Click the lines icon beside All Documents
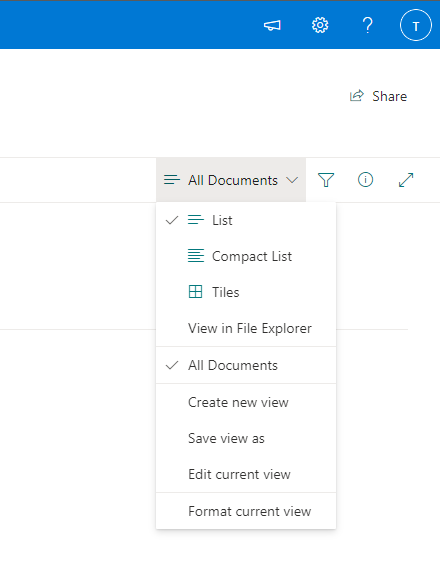Image resolution: width=440 pixels, height=572 pixels. click(172, 180)
